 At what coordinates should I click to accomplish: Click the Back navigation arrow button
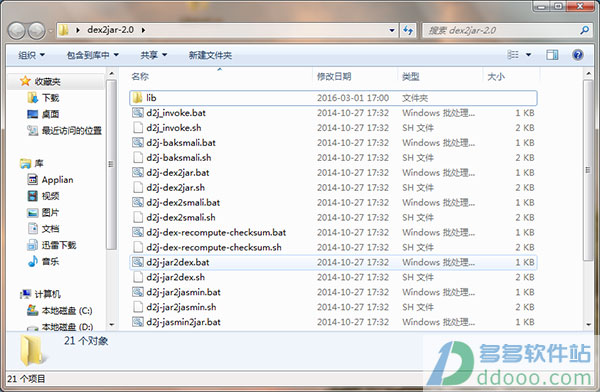[x=16, y=31]
